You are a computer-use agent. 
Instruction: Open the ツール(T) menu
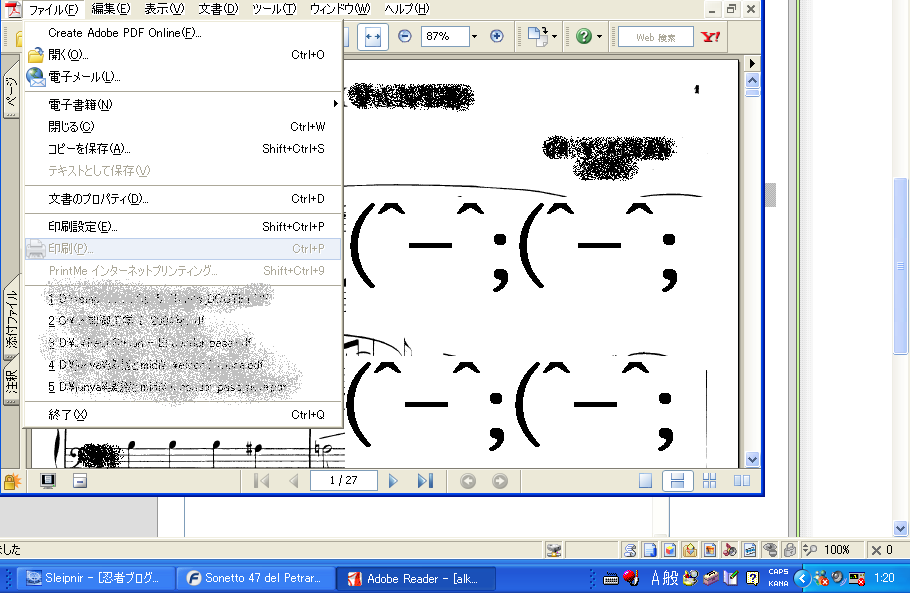click(274, 9)
